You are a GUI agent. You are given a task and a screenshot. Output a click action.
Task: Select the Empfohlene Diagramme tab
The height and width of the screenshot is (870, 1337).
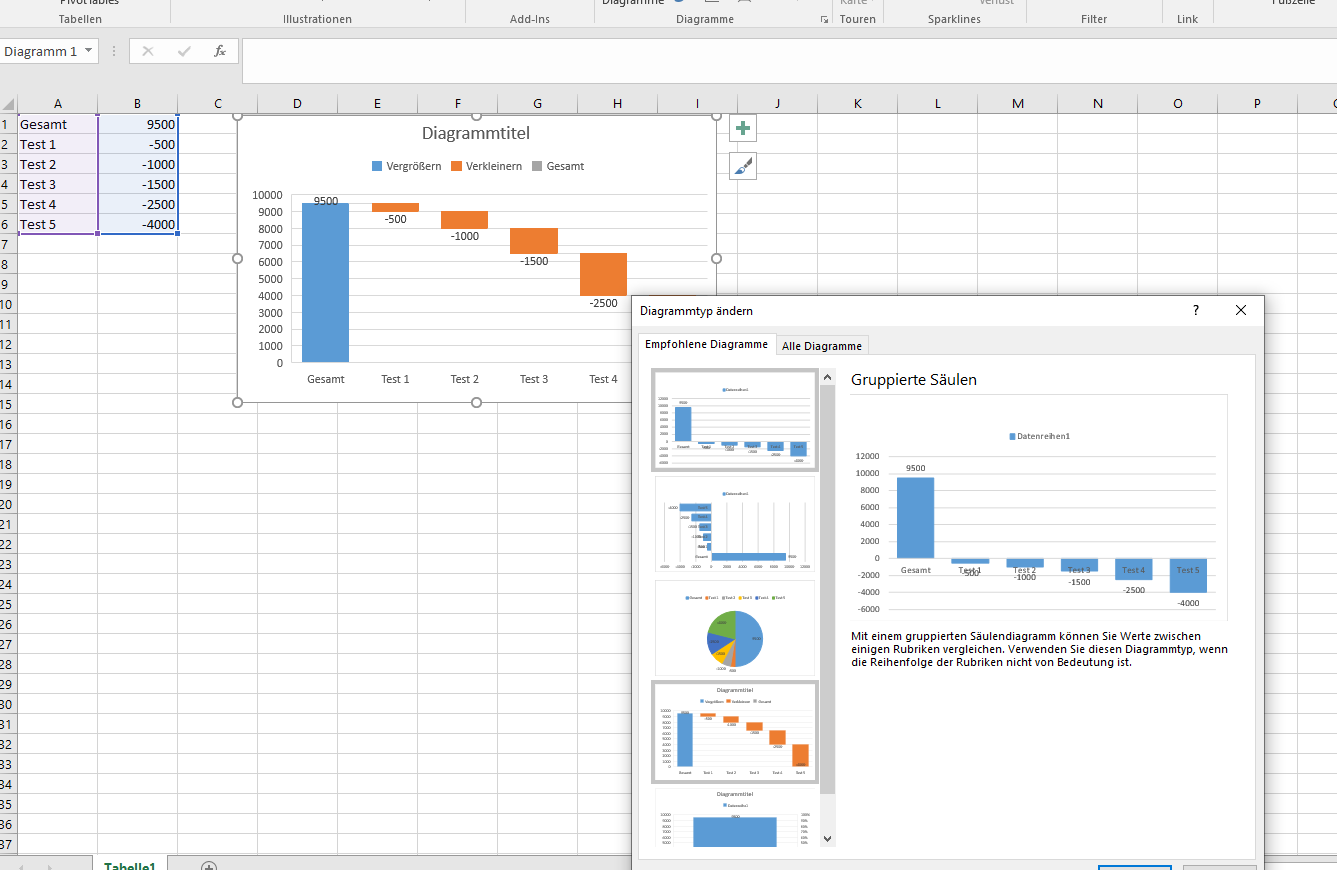point(707,344)
